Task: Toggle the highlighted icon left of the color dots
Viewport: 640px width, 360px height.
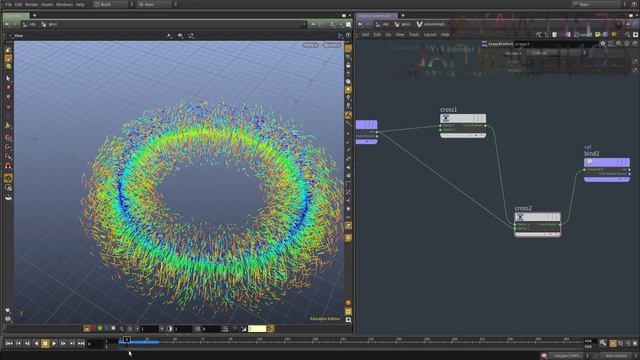Action: 87,329
